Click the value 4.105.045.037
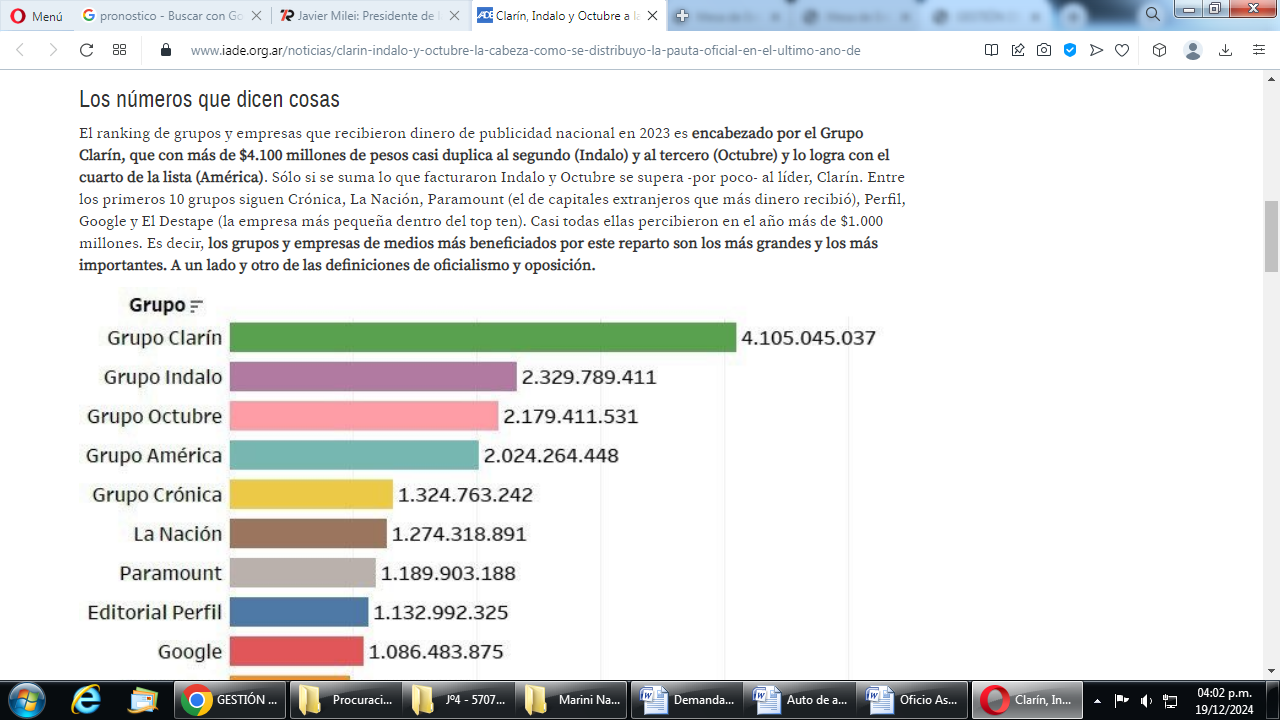The height and width of the screenshot is (720, 1280). point(808,338)
